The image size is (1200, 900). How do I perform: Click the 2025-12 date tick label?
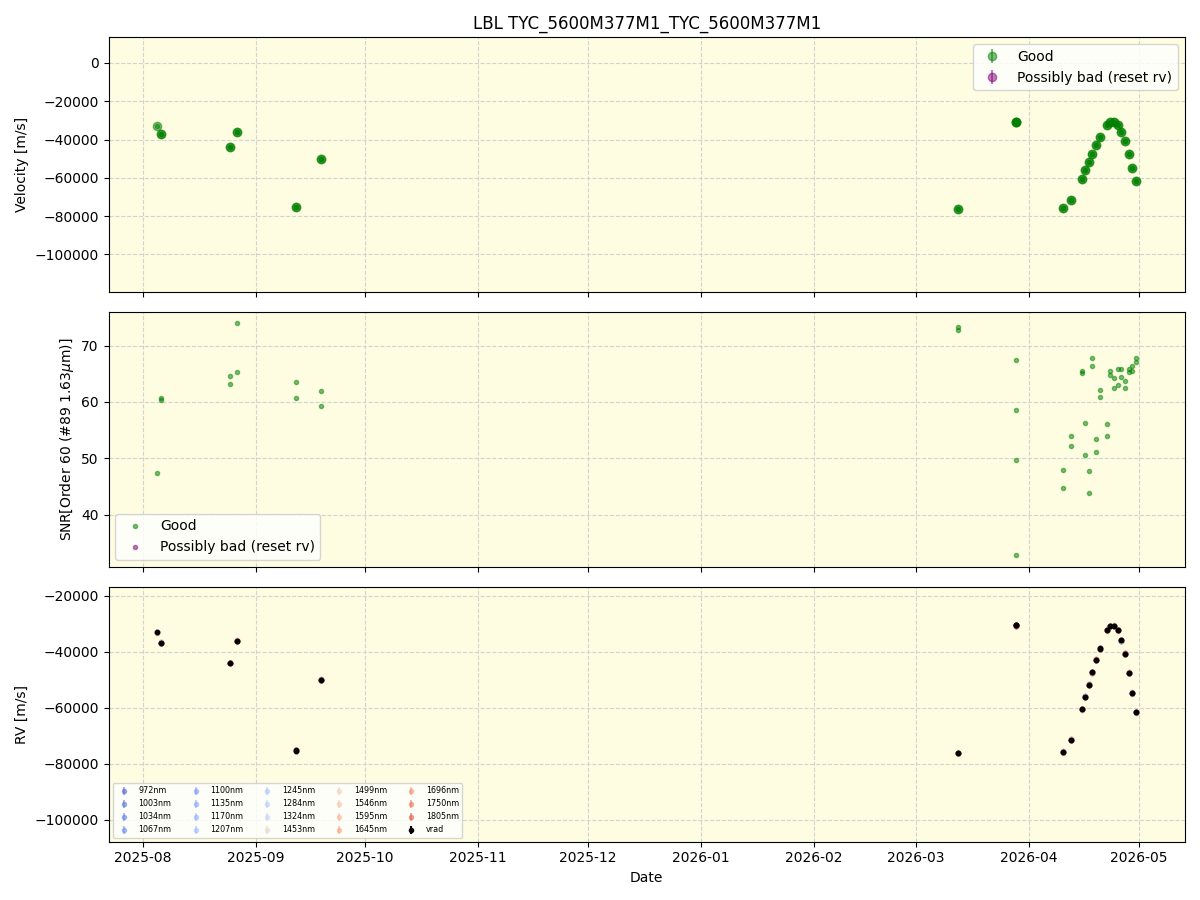[588, 857]
